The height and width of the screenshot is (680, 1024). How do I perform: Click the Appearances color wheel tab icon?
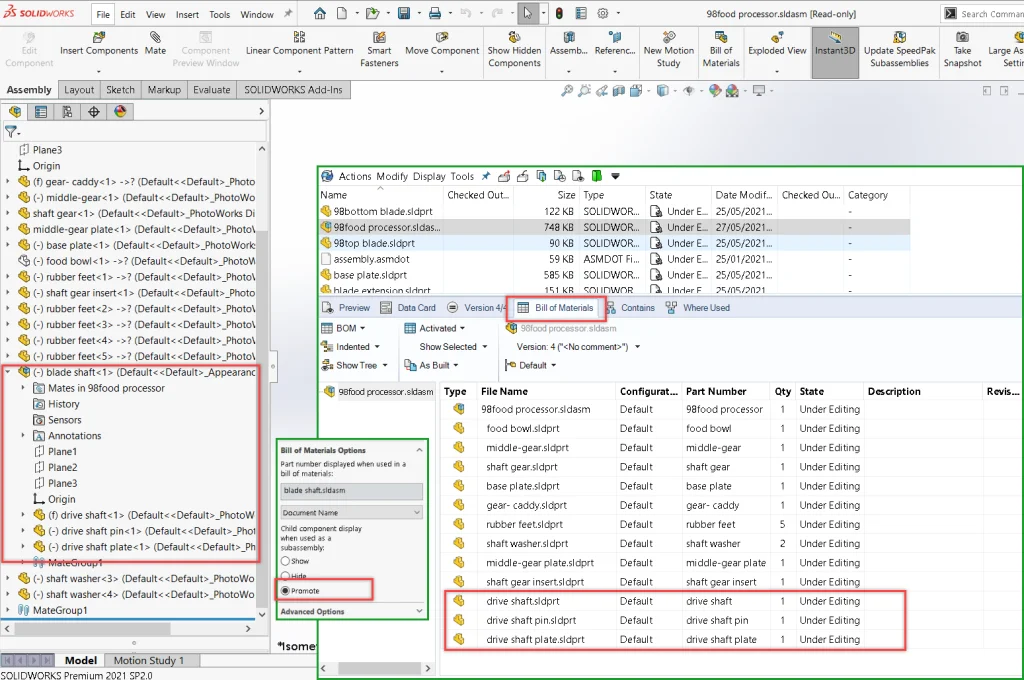coord(120,112)
